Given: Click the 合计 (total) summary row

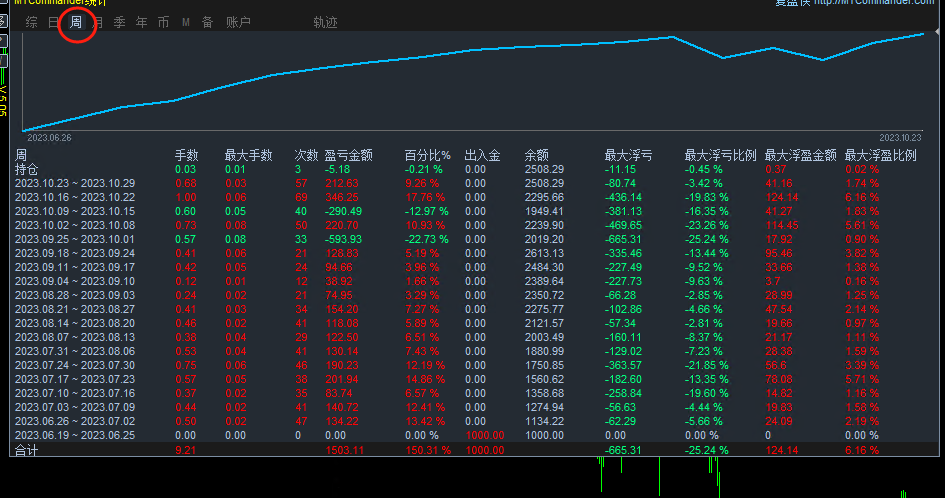Looking at the screenshot, I should click(26, 452).
